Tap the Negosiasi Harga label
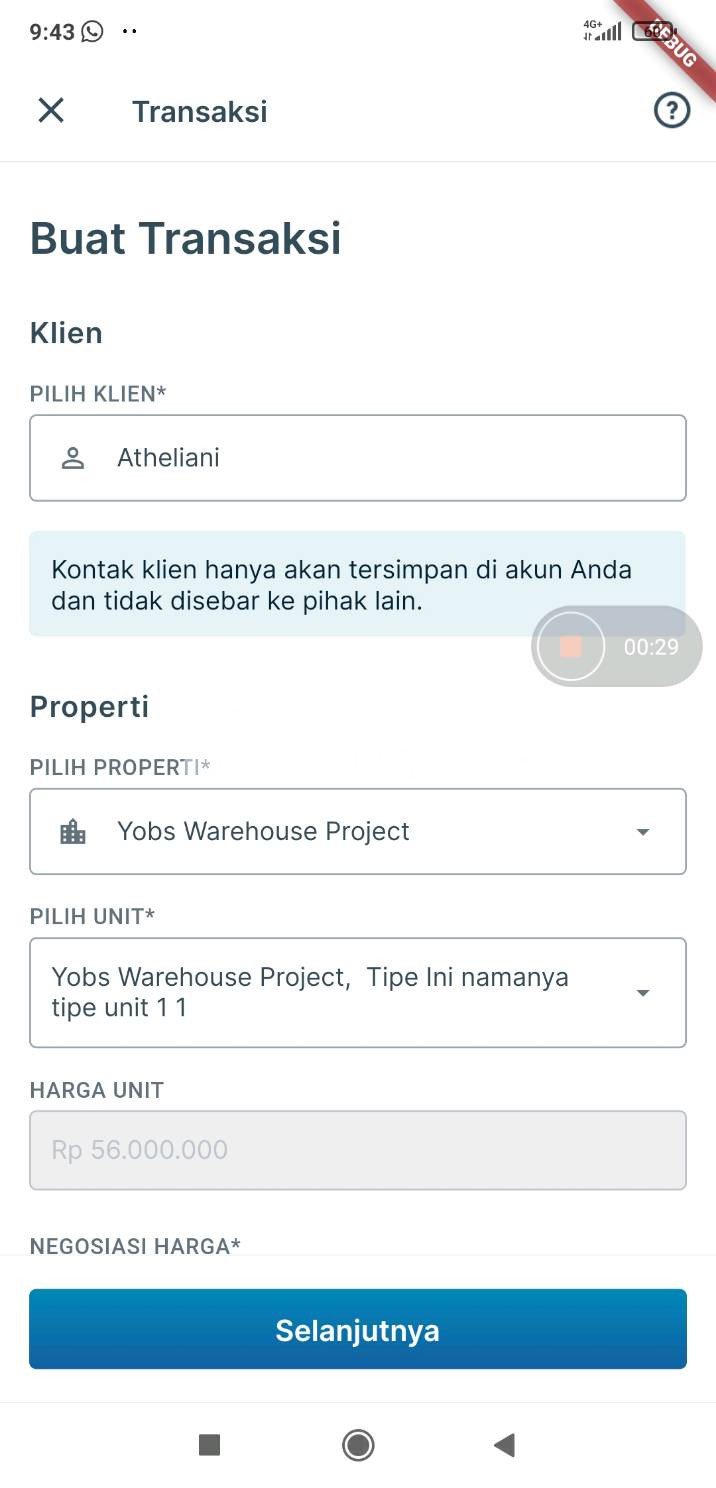716x1488 pixels. pyautogui.click(x=135, y=1245)
